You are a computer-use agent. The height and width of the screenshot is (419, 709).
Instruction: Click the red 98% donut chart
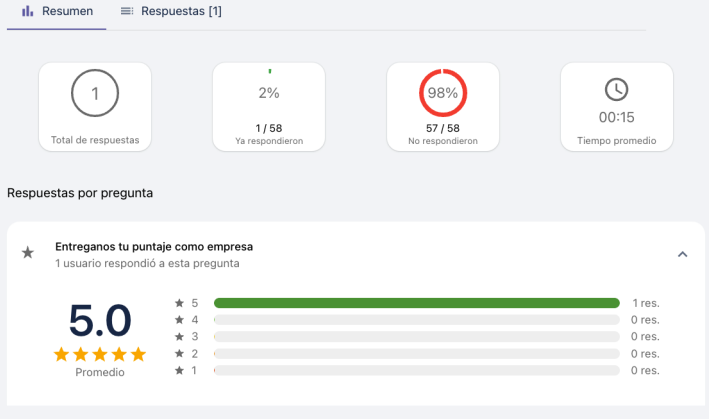[443, 93]
